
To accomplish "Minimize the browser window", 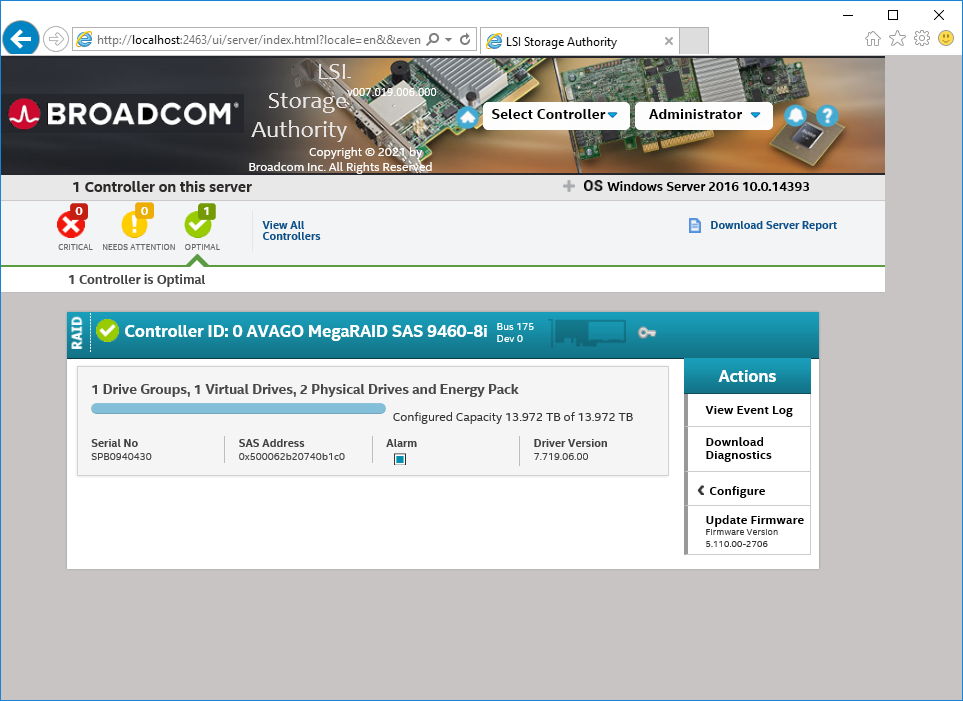I will point(848,15).
